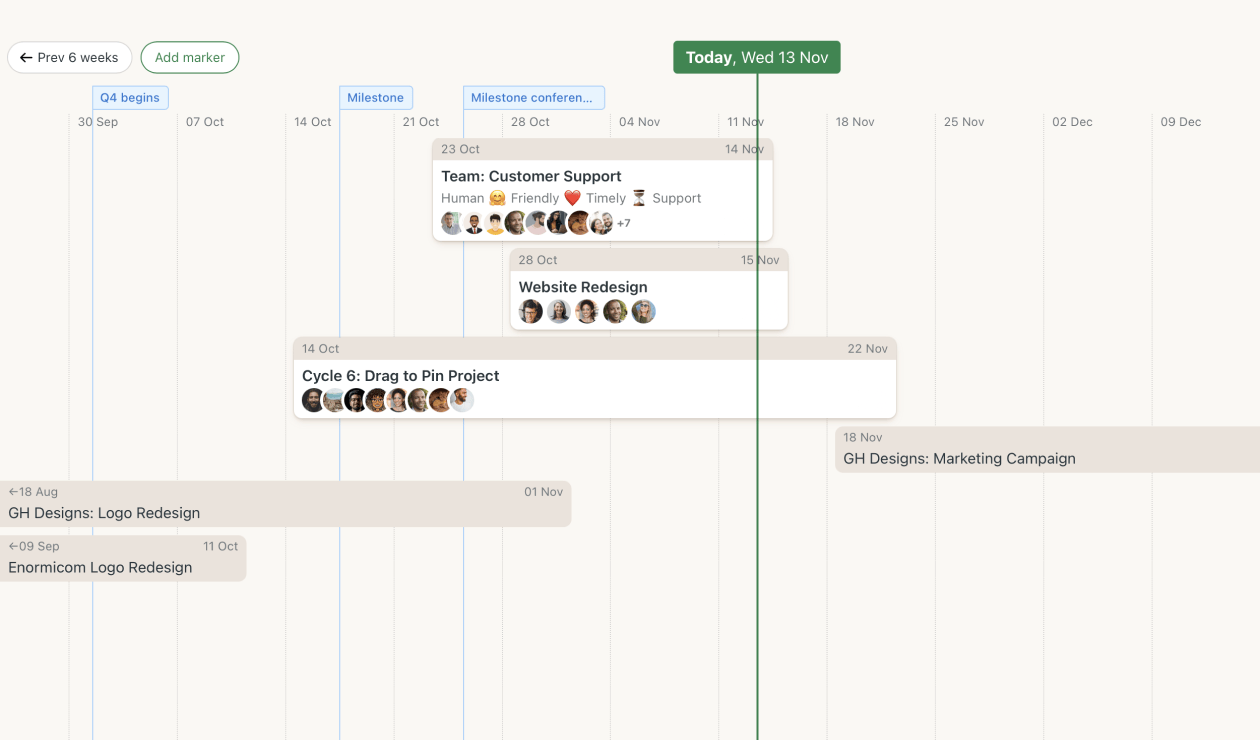Click the back arrow on Prev 6 weeks
Viewport: 1260px width, 740px height.
[x=24, y=57]
